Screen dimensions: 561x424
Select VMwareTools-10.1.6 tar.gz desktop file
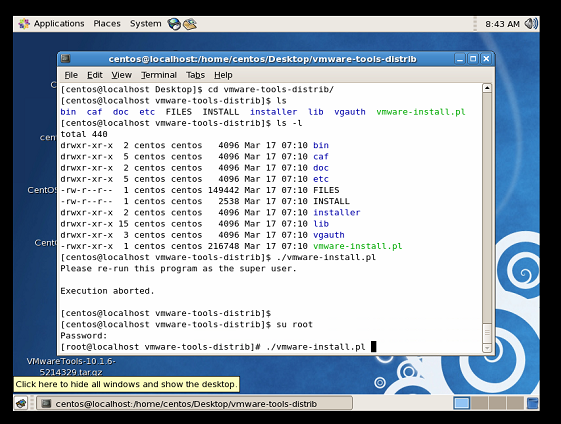(x=71, y=366)
